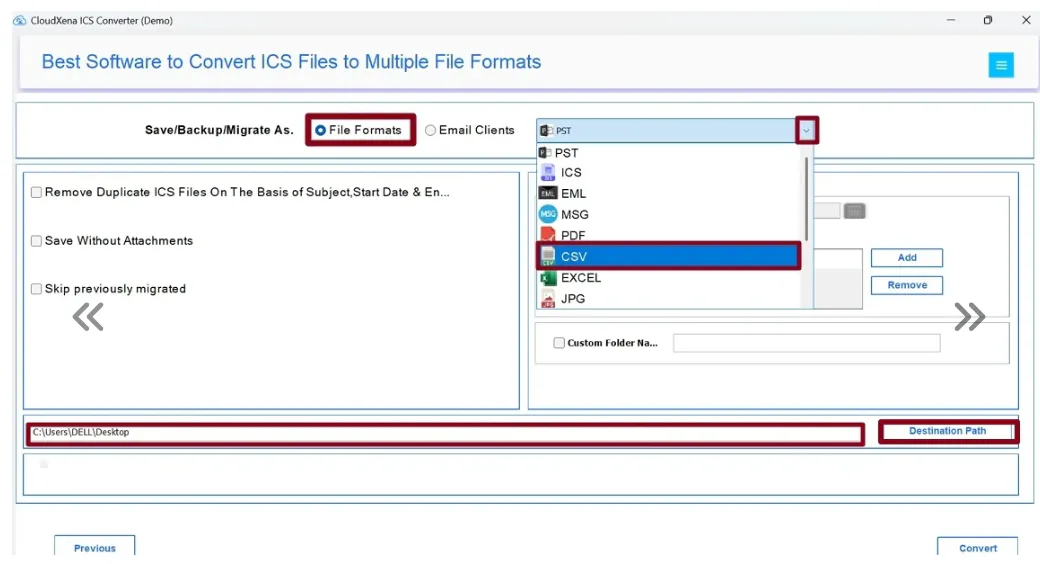Screen dimensions: 1040x564
Task: Select CSV in format list
Action: pos(669,256)
